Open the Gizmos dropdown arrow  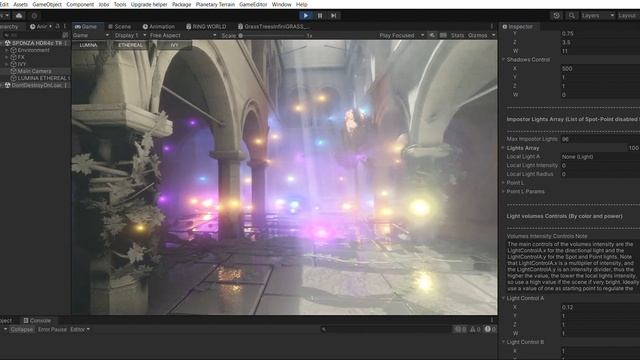pos(493,36)
